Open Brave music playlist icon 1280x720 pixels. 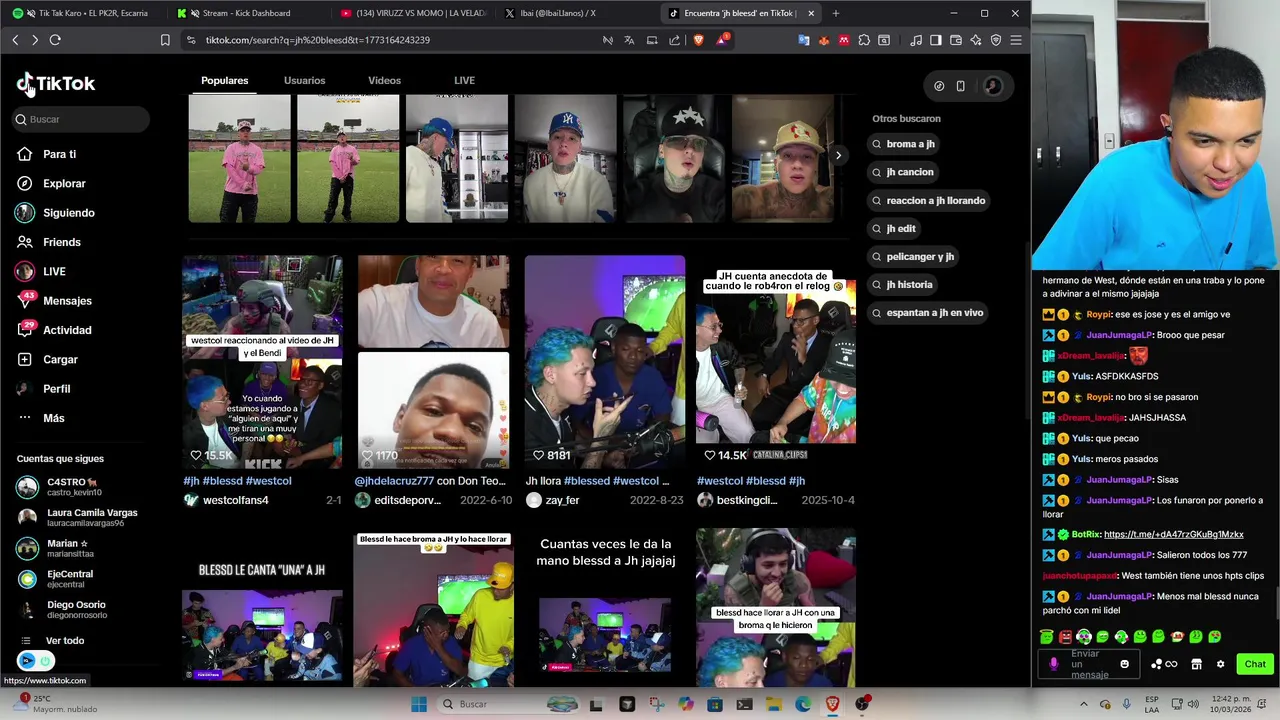coord(916,40)
